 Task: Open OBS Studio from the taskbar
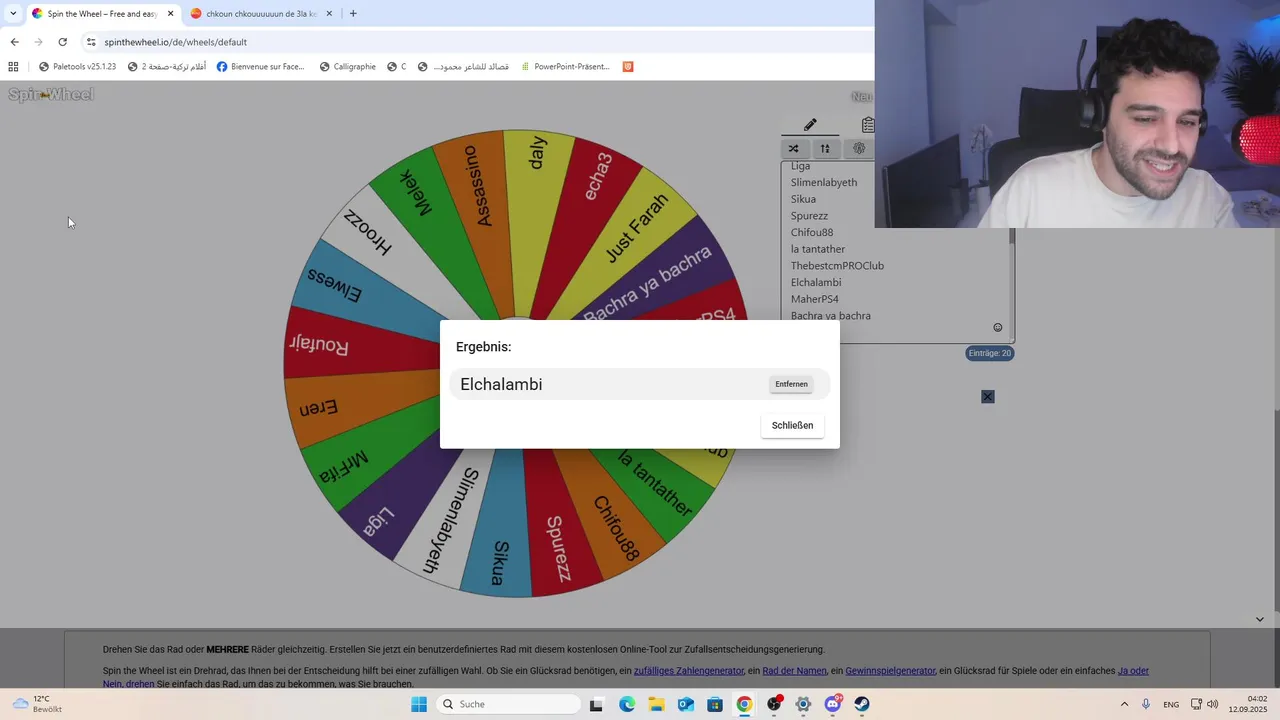coord(774,704)
